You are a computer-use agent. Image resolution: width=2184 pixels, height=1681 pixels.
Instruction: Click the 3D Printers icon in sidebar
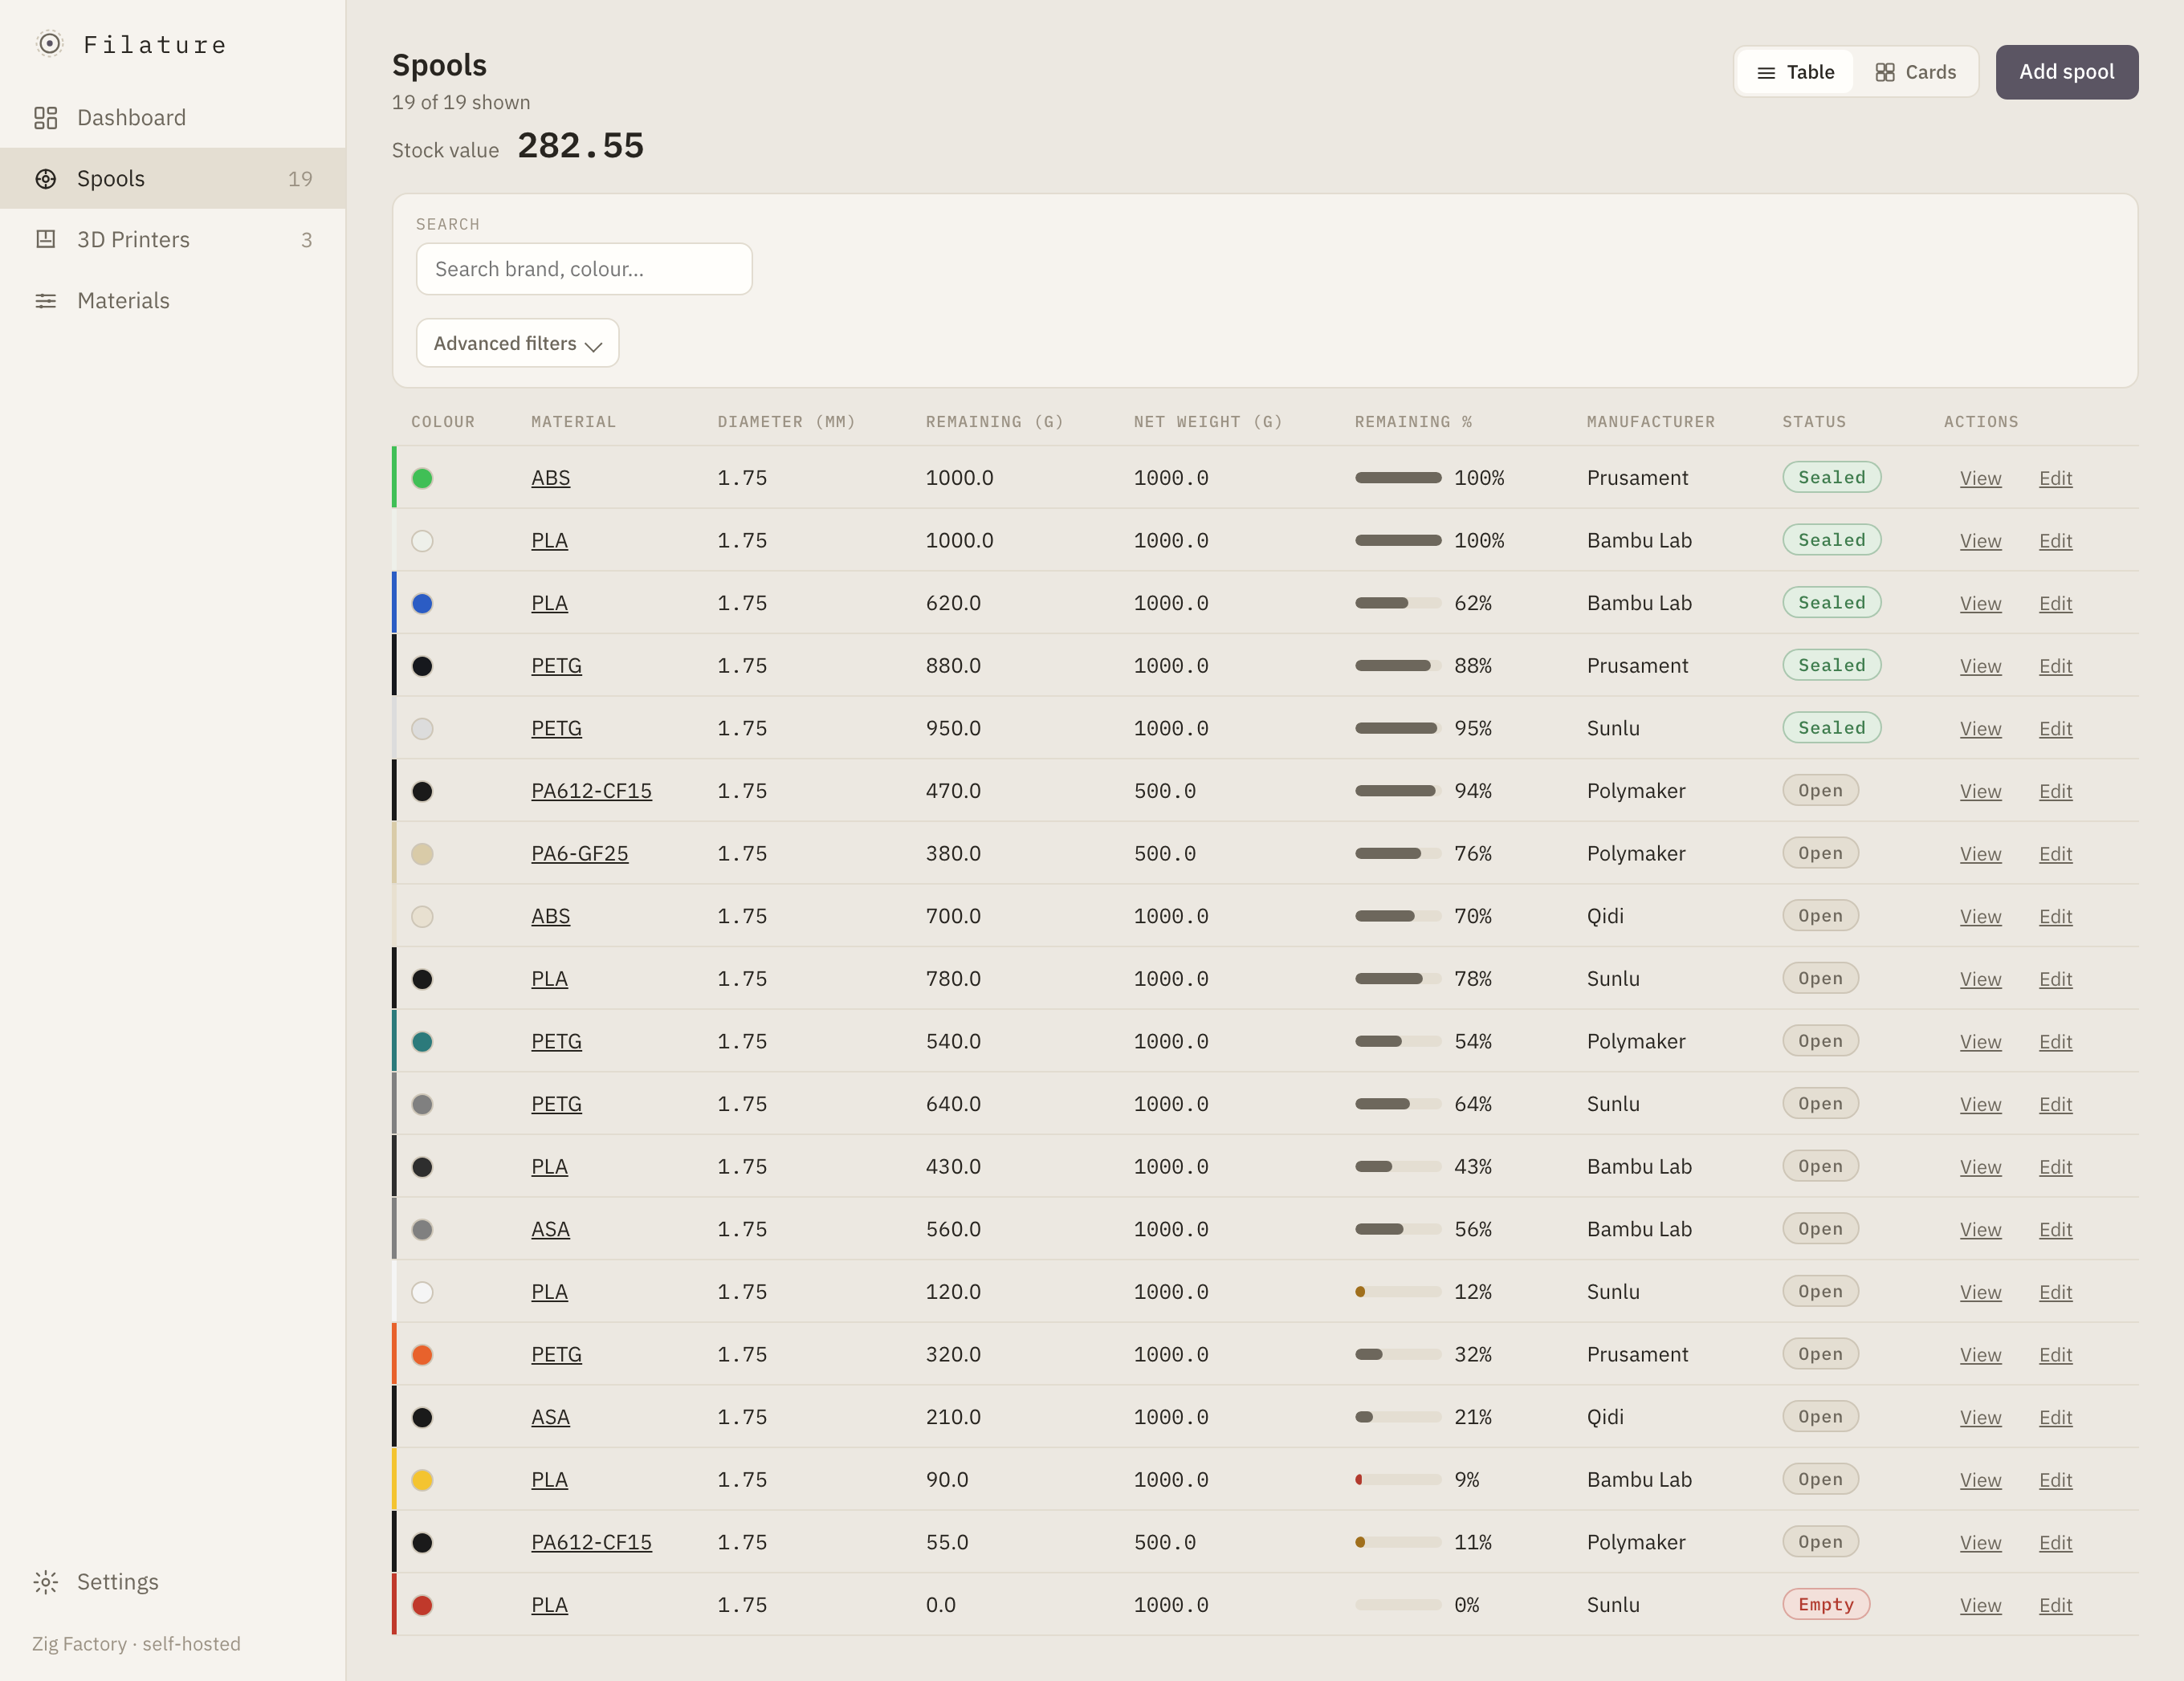(x=46, y=240)
